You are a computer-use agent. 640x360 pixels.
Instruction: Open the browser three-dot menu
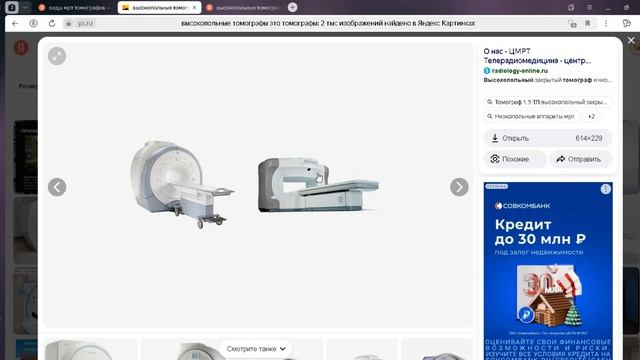[x=606, y=23]
